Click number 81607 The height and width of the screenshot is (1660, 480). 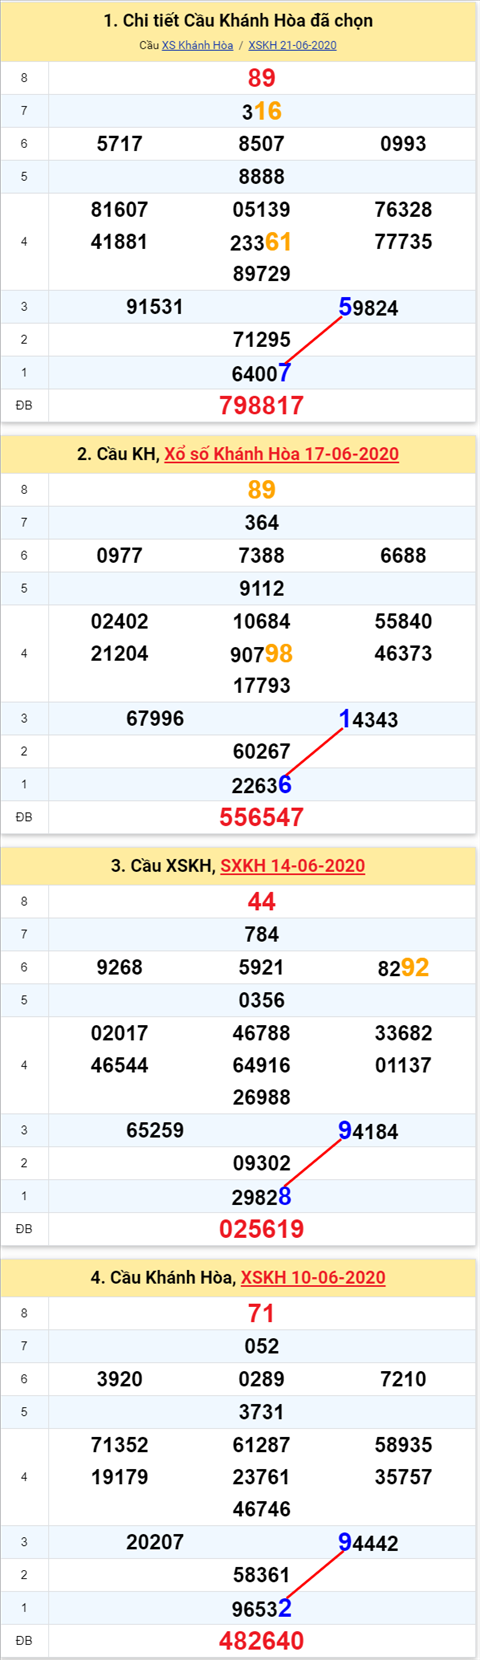click(119, 210)
